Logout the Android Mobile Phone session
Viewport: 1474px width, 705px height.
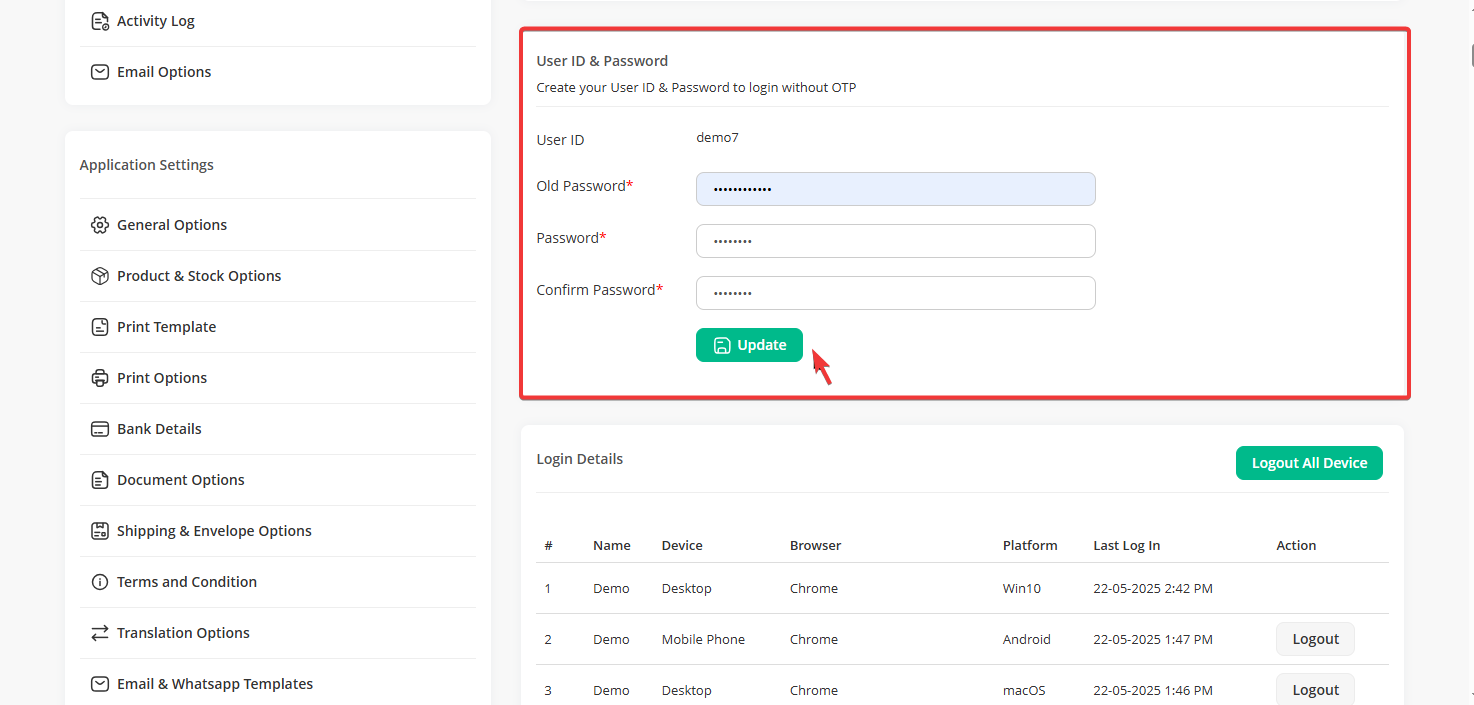(1314, 639)
